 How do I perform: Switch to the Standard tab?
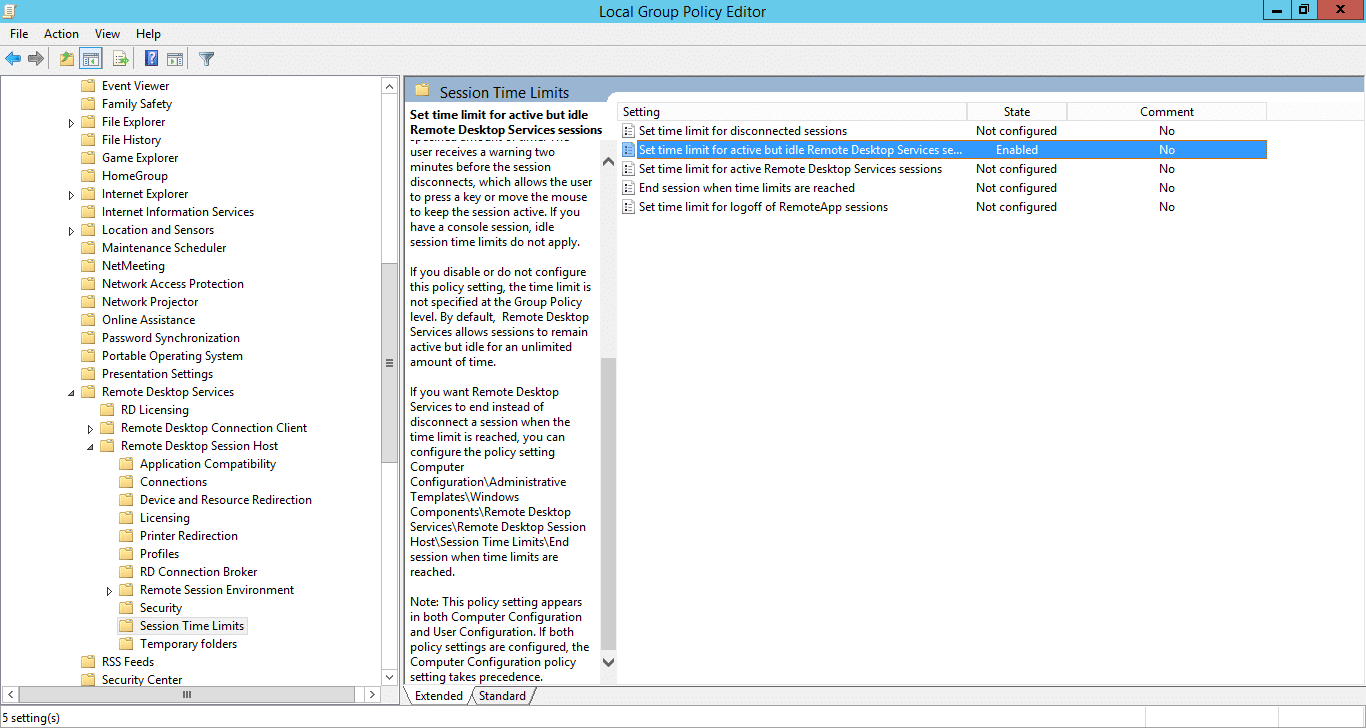pos(502,696)
